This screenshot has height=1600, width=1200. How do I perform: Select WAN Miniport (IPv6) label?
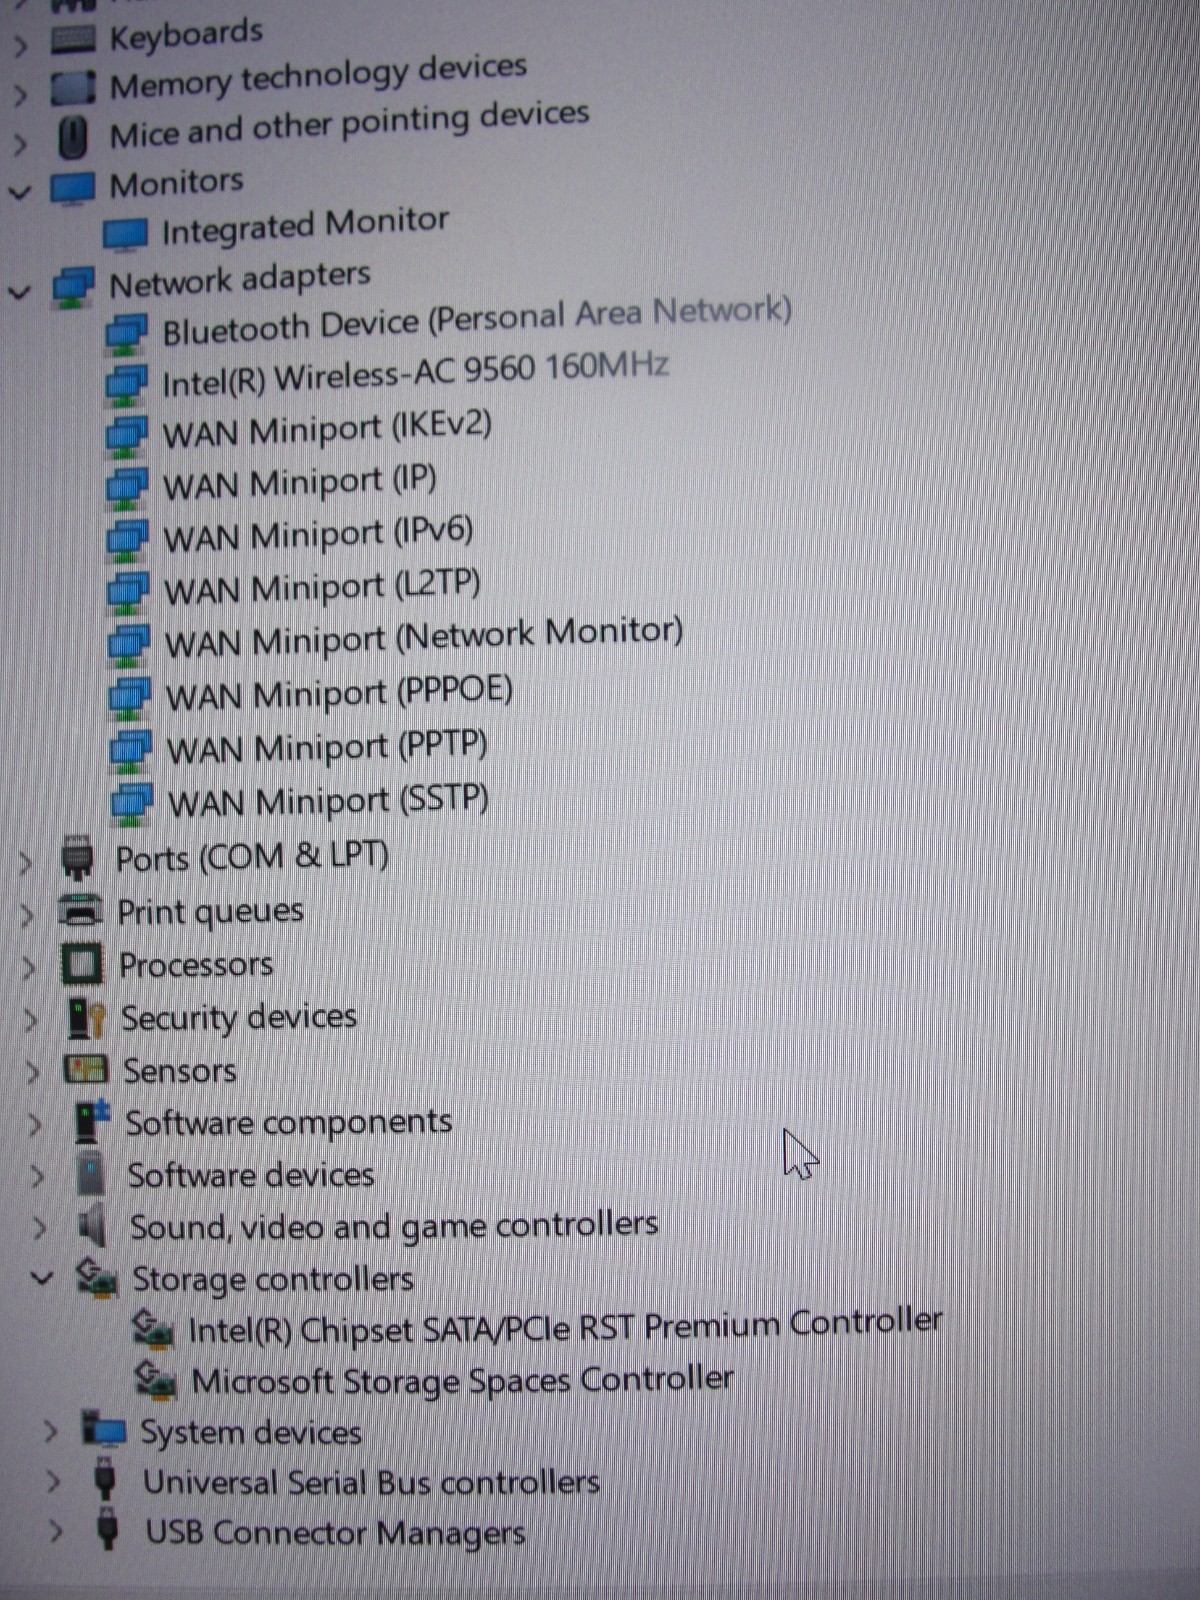tap(318, 535)
